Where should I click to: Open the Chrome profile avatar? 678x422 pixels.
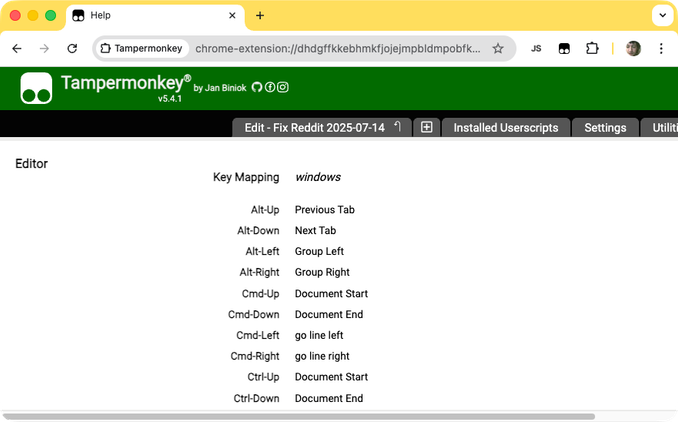point(633,48)
